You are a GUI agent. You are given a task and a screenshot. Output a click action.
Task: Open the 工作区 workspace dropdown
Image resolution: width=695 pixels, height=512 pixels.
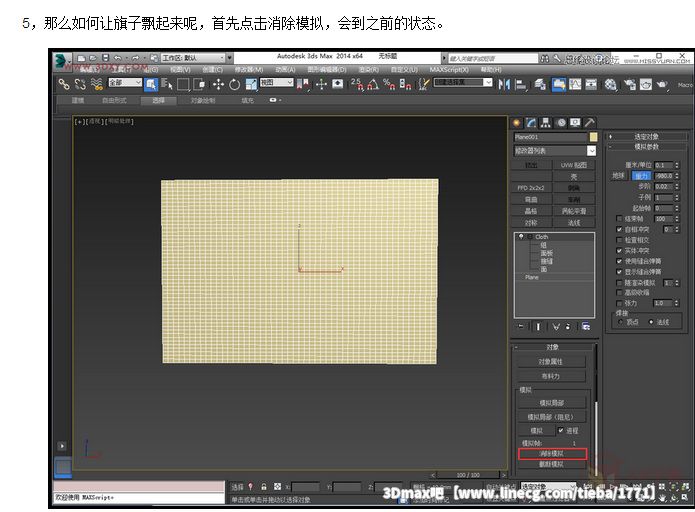click(193, 58)
